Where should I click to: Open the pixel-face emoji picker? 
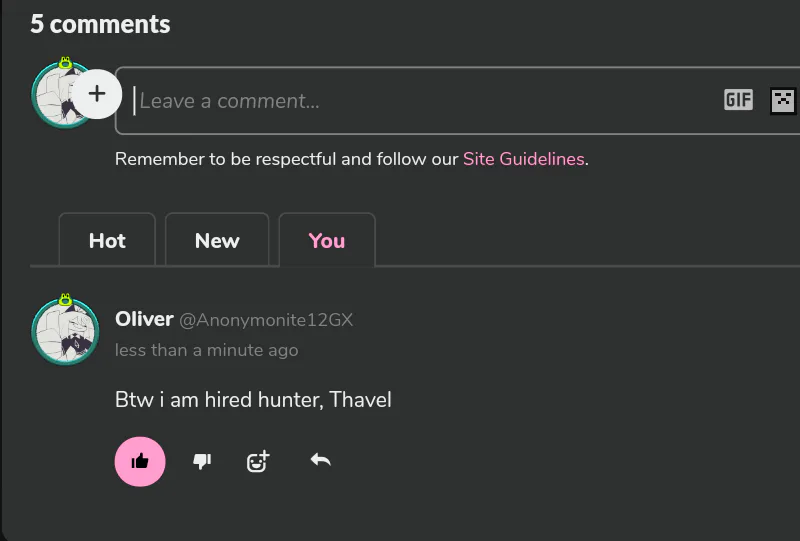coord(782,100)
